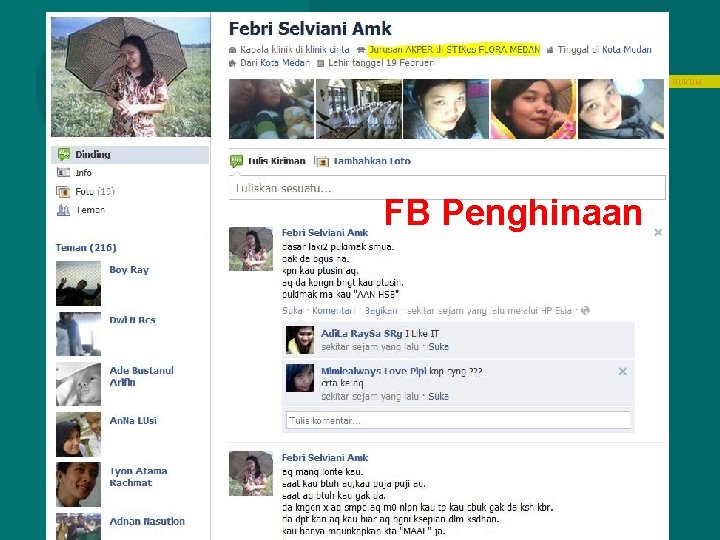Click the globe privacy icon on first post
Image resolution: width=720 pixels, height=540 pixels.
pos(585,311)
